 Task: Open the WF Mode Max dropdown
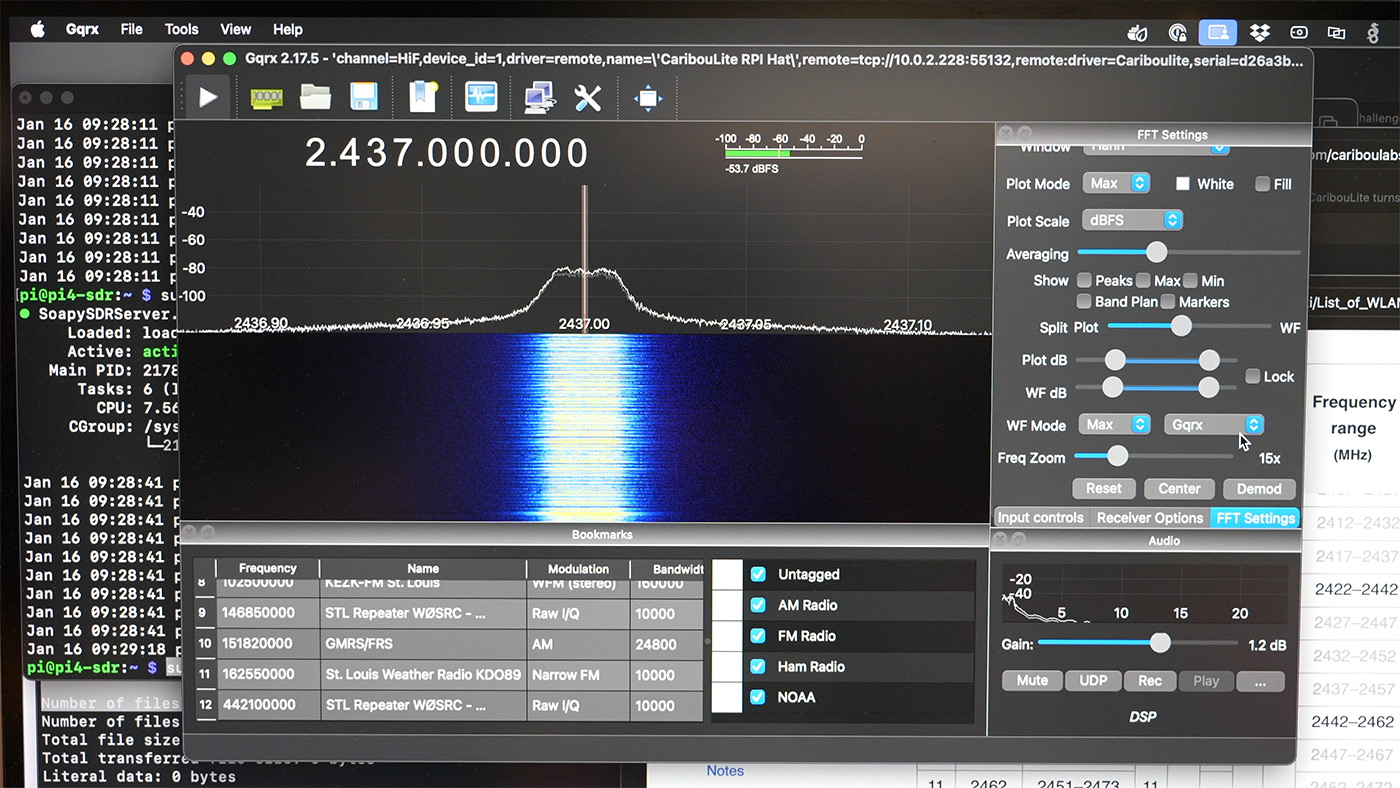coord(1115,425)
